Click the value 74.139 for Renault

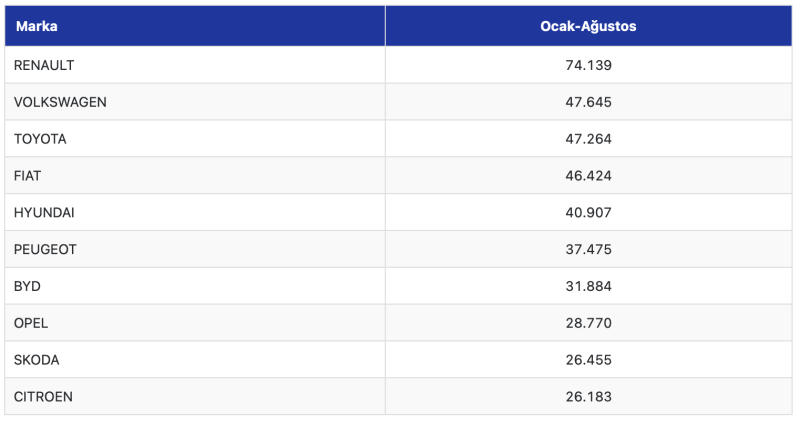tap(588, 65)
